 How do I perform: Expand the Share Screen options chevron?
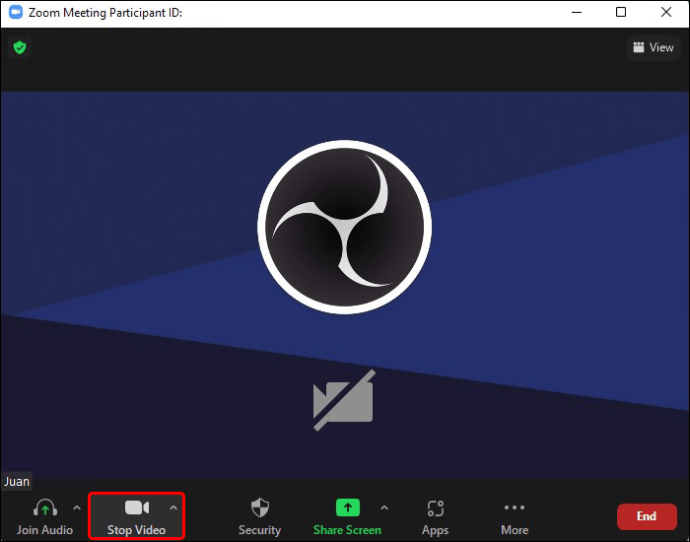(384, 508)
